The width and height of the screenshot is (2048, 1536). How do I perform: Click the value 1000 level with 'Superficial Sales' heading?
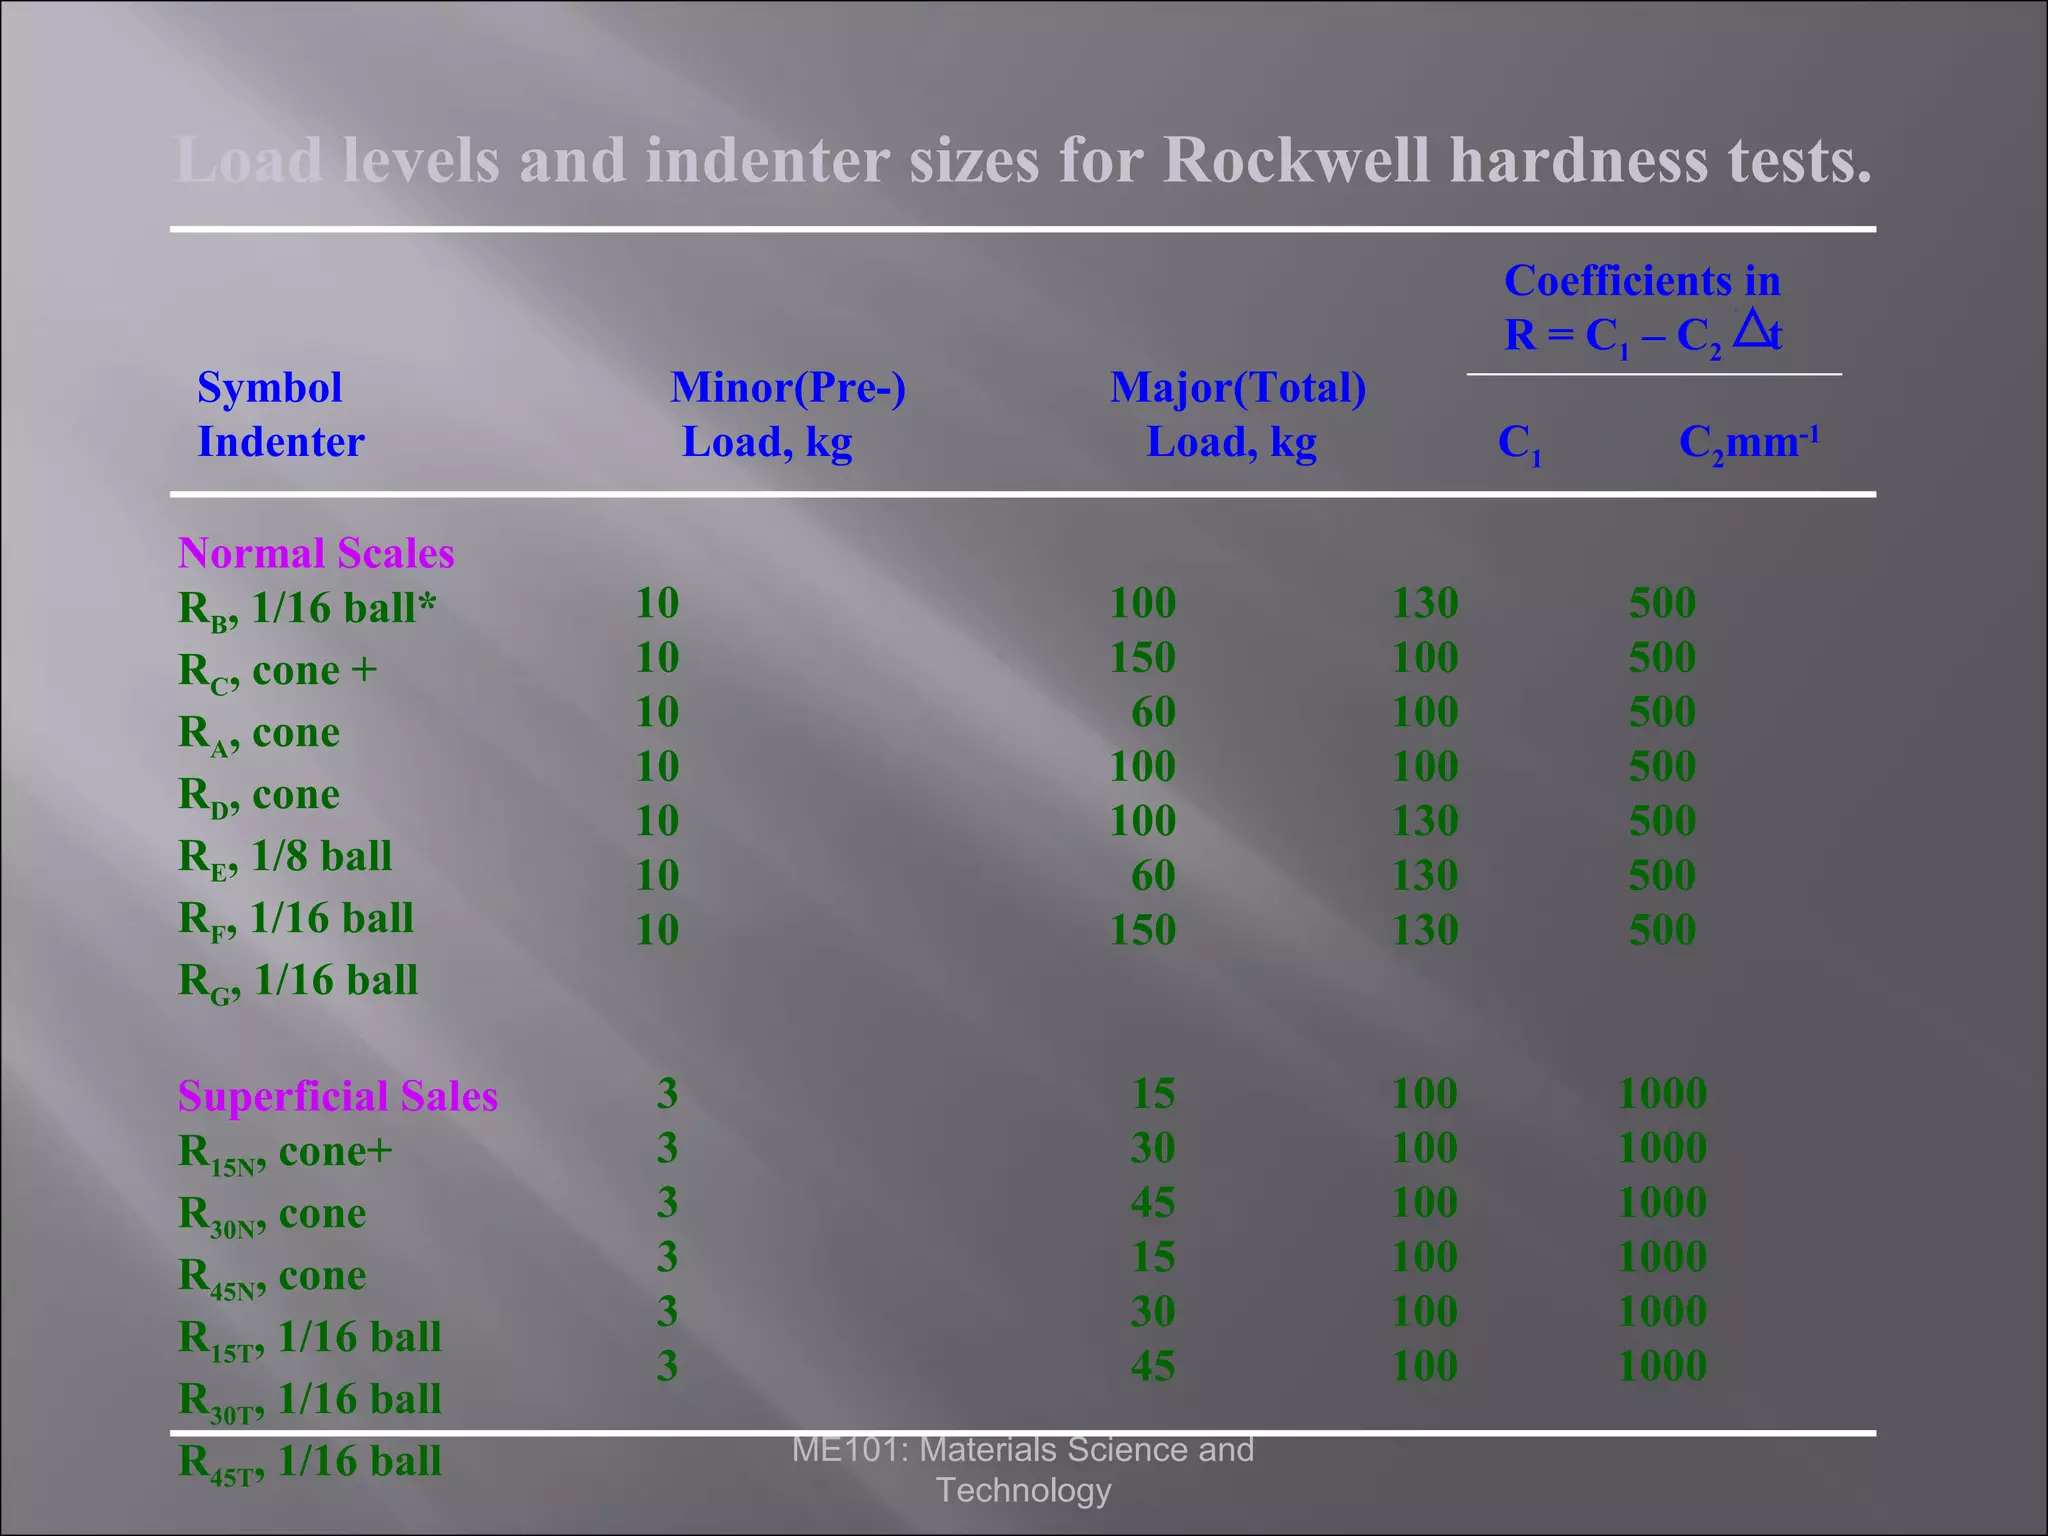[x=1662, y=1093]
